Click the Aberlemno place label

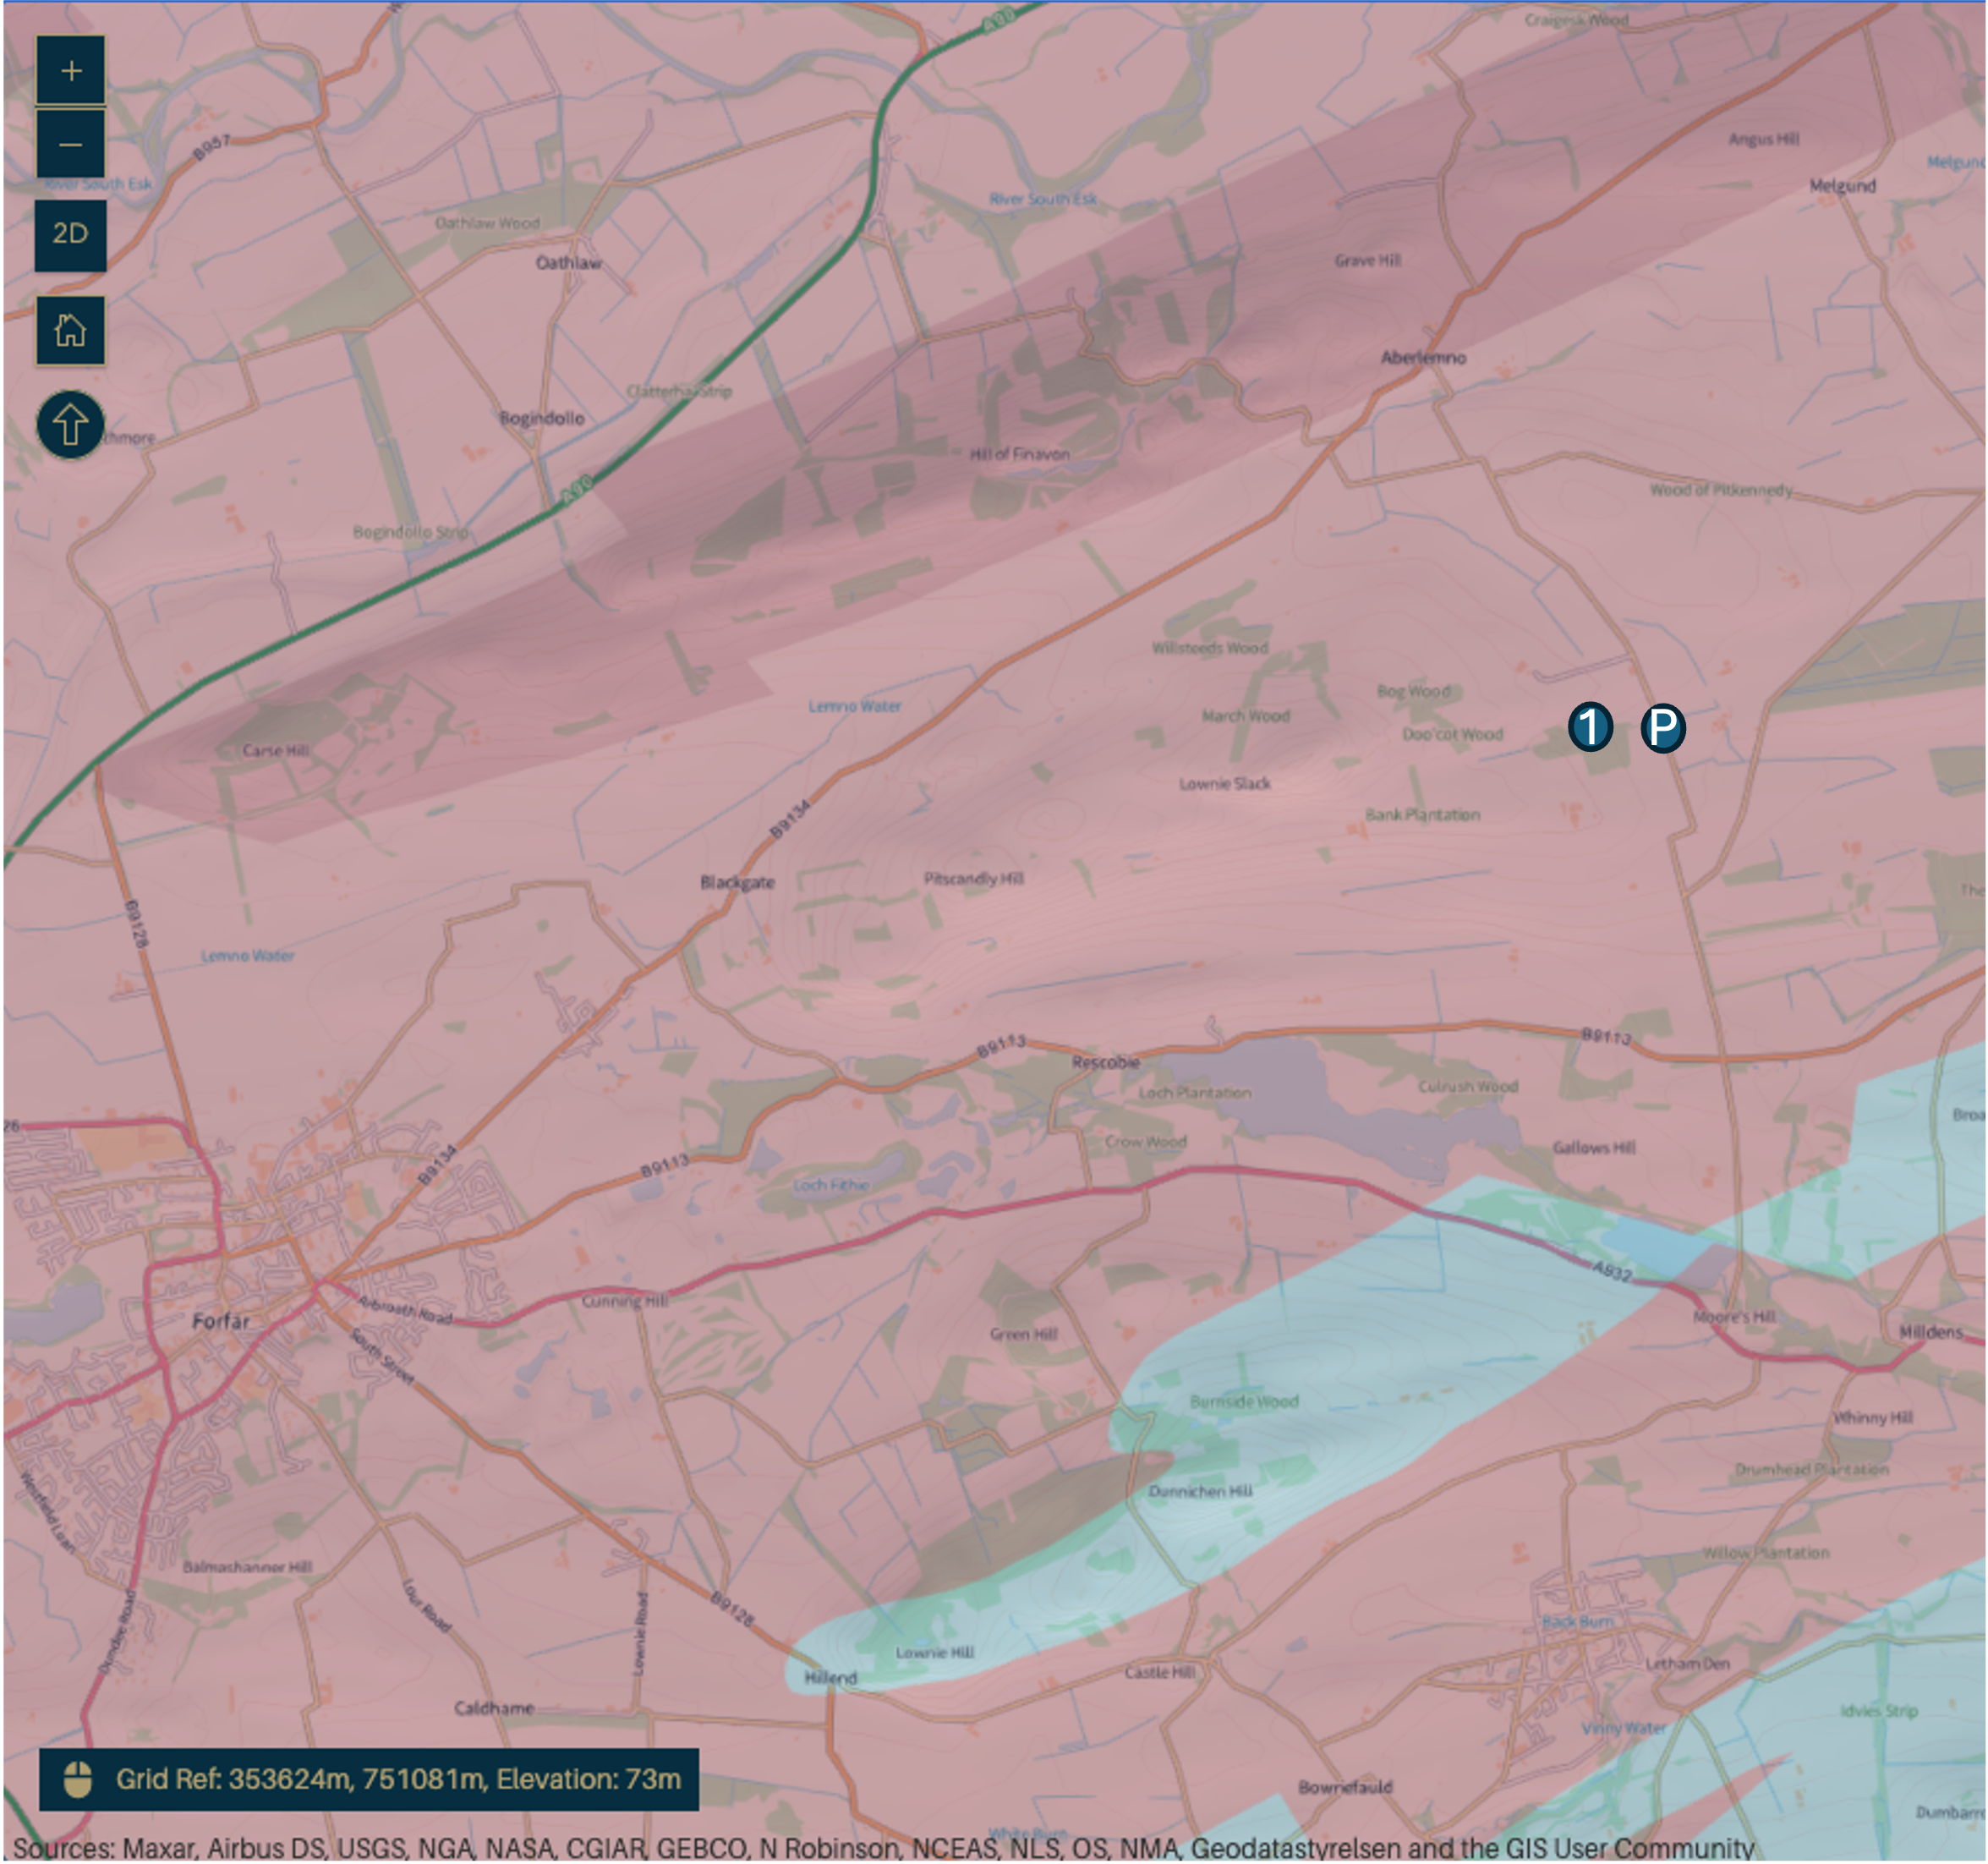[x=1423, y=358]
